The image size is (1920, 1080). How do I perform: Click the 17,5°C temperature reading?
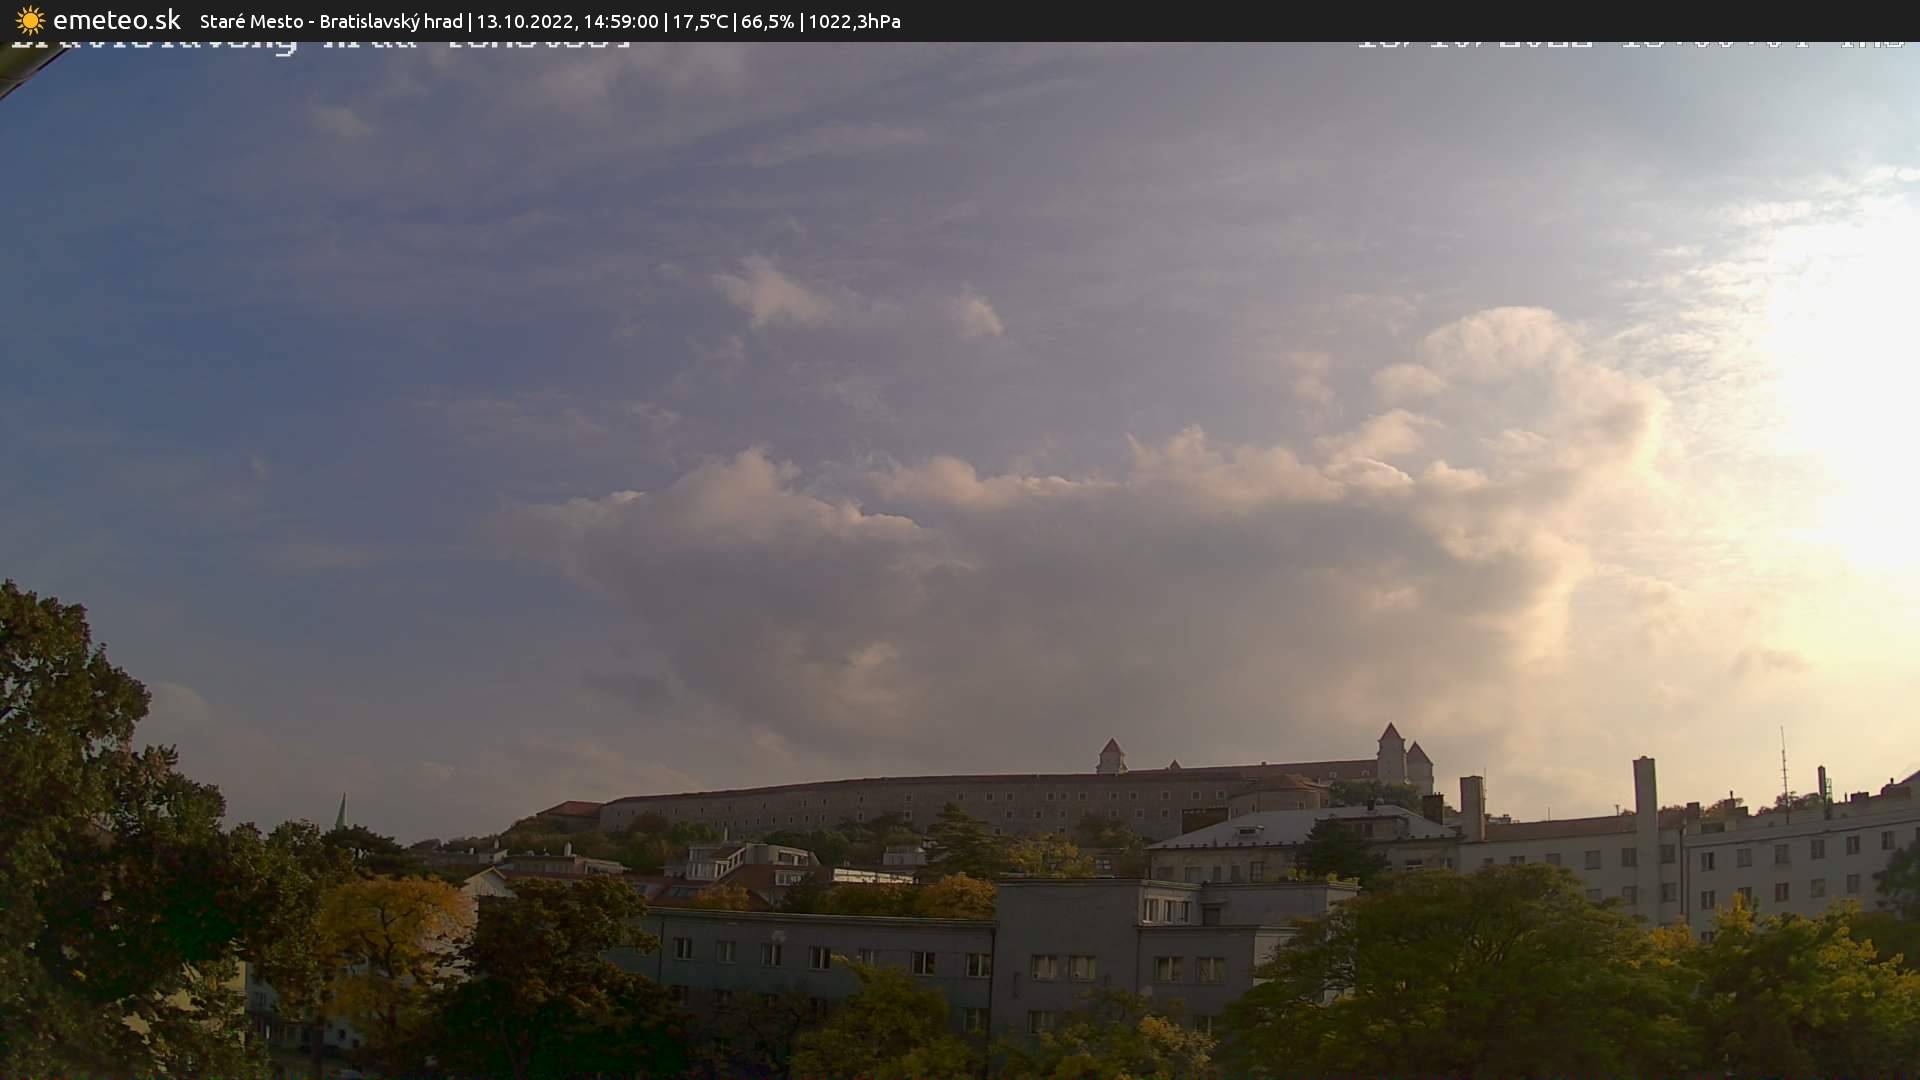(x=700, y=21)
